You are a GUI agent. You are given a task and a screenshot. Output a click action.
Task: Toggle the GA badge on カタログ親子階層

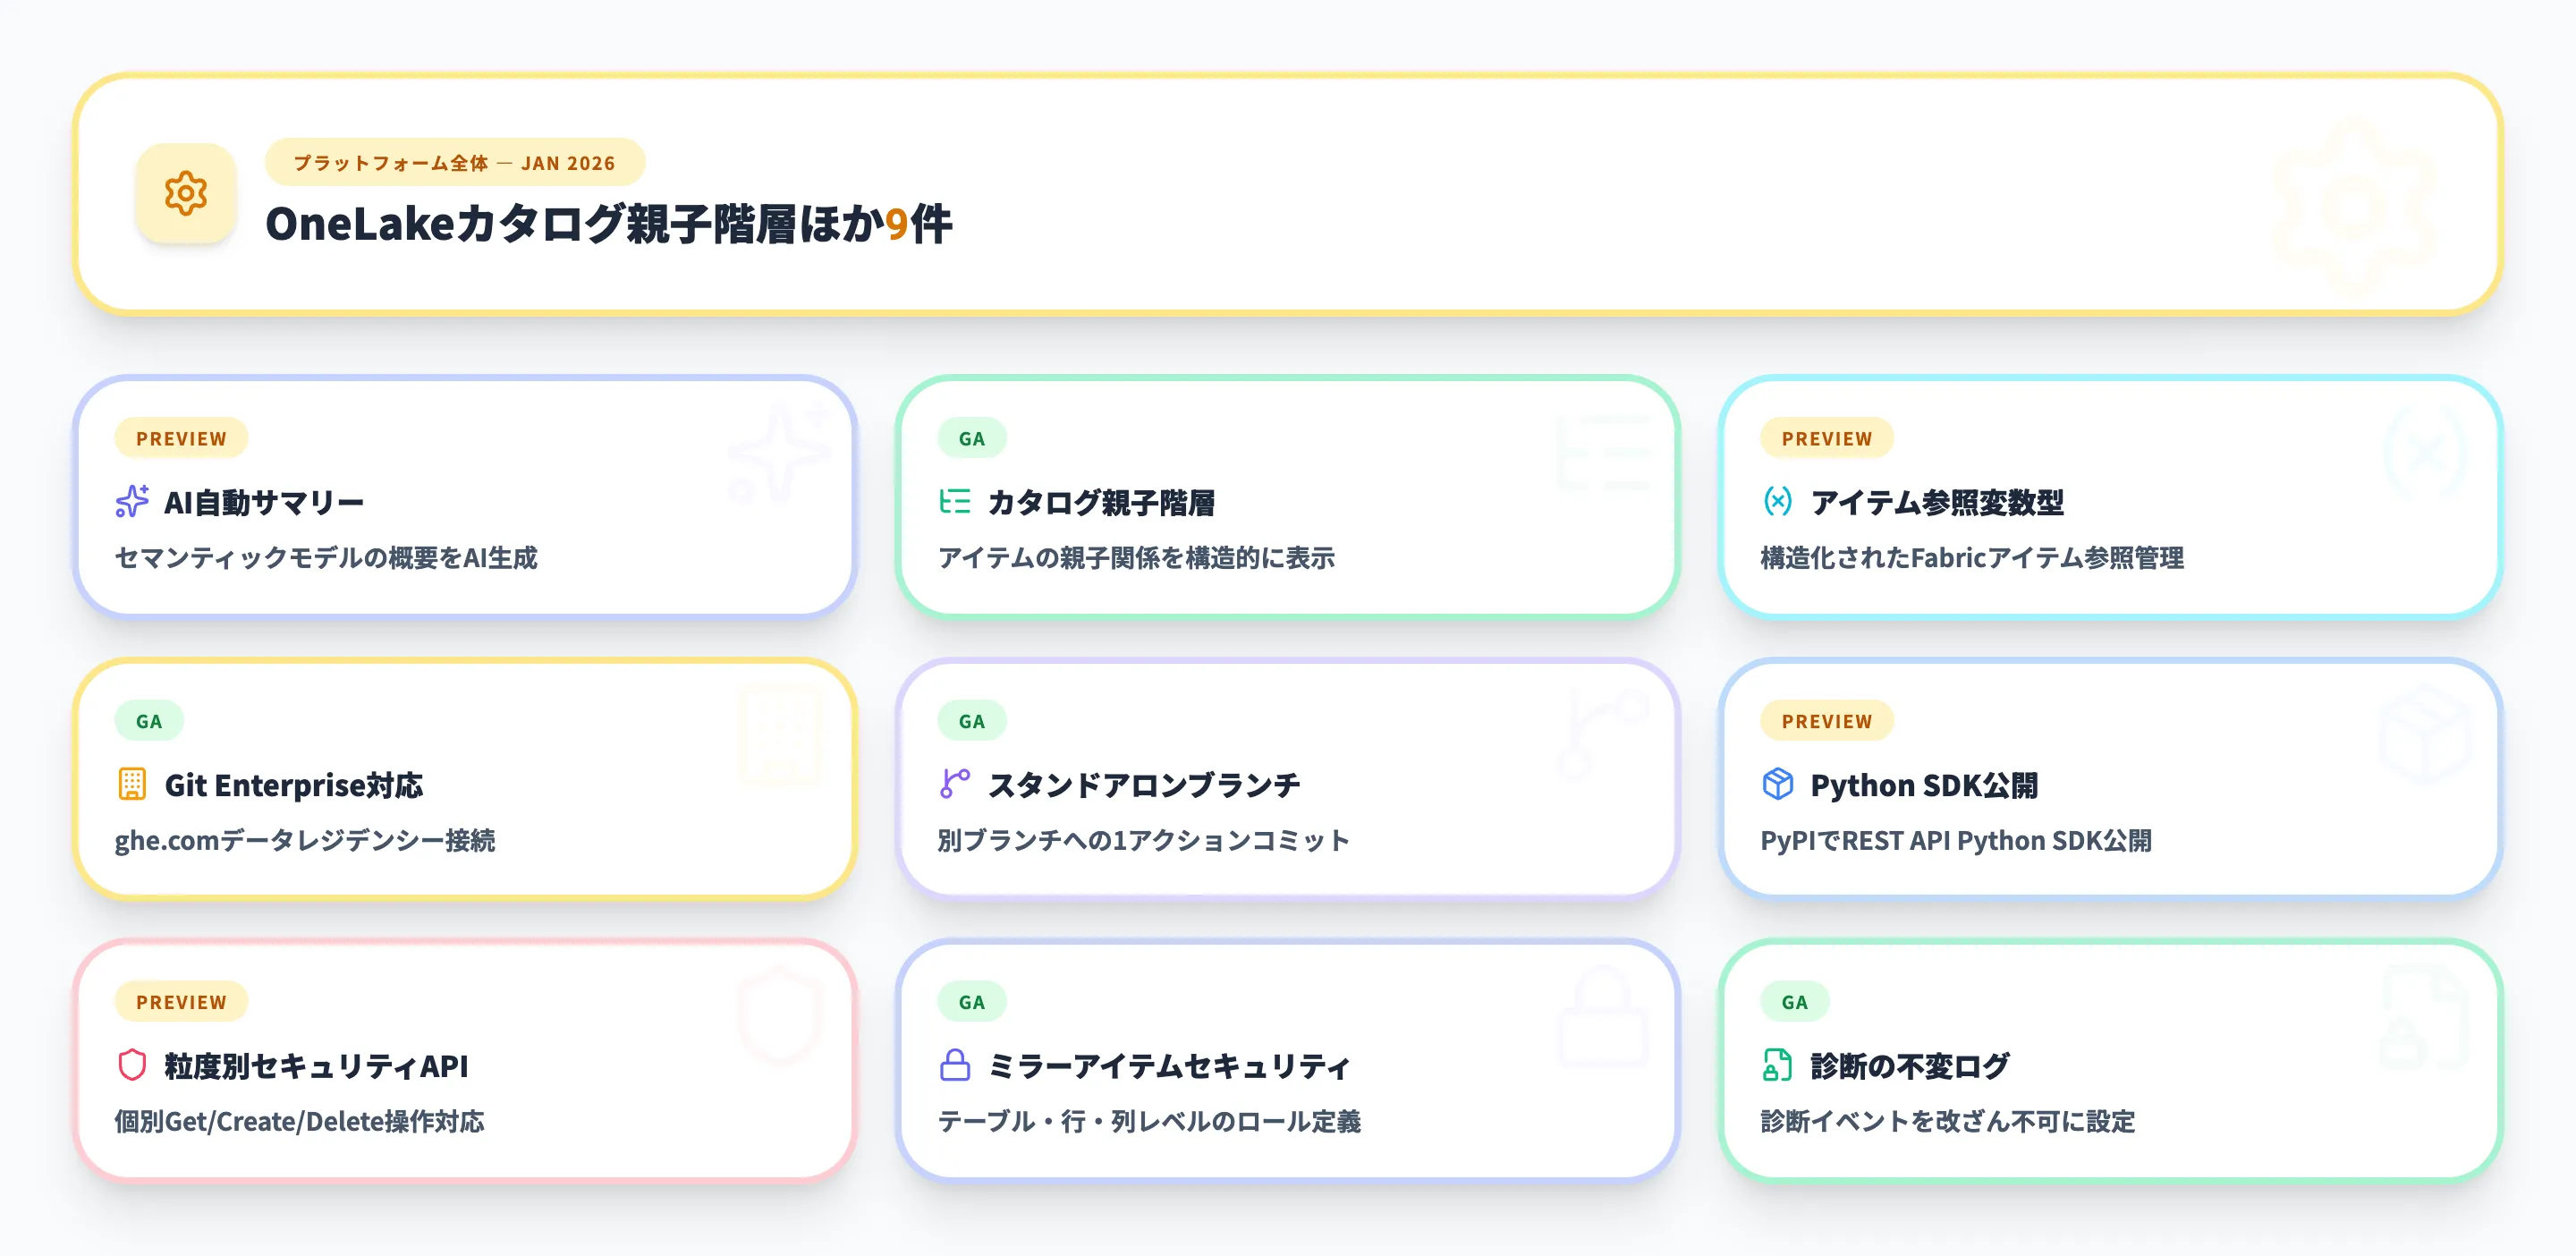coord(971,438)
